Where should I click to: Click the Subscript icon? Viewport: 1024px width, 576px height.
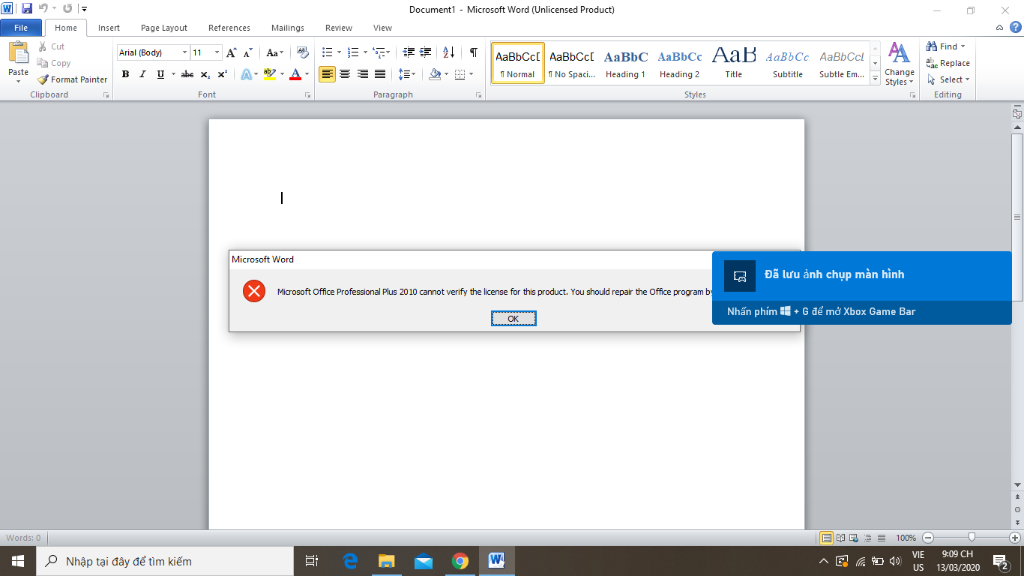click(205, 74)
